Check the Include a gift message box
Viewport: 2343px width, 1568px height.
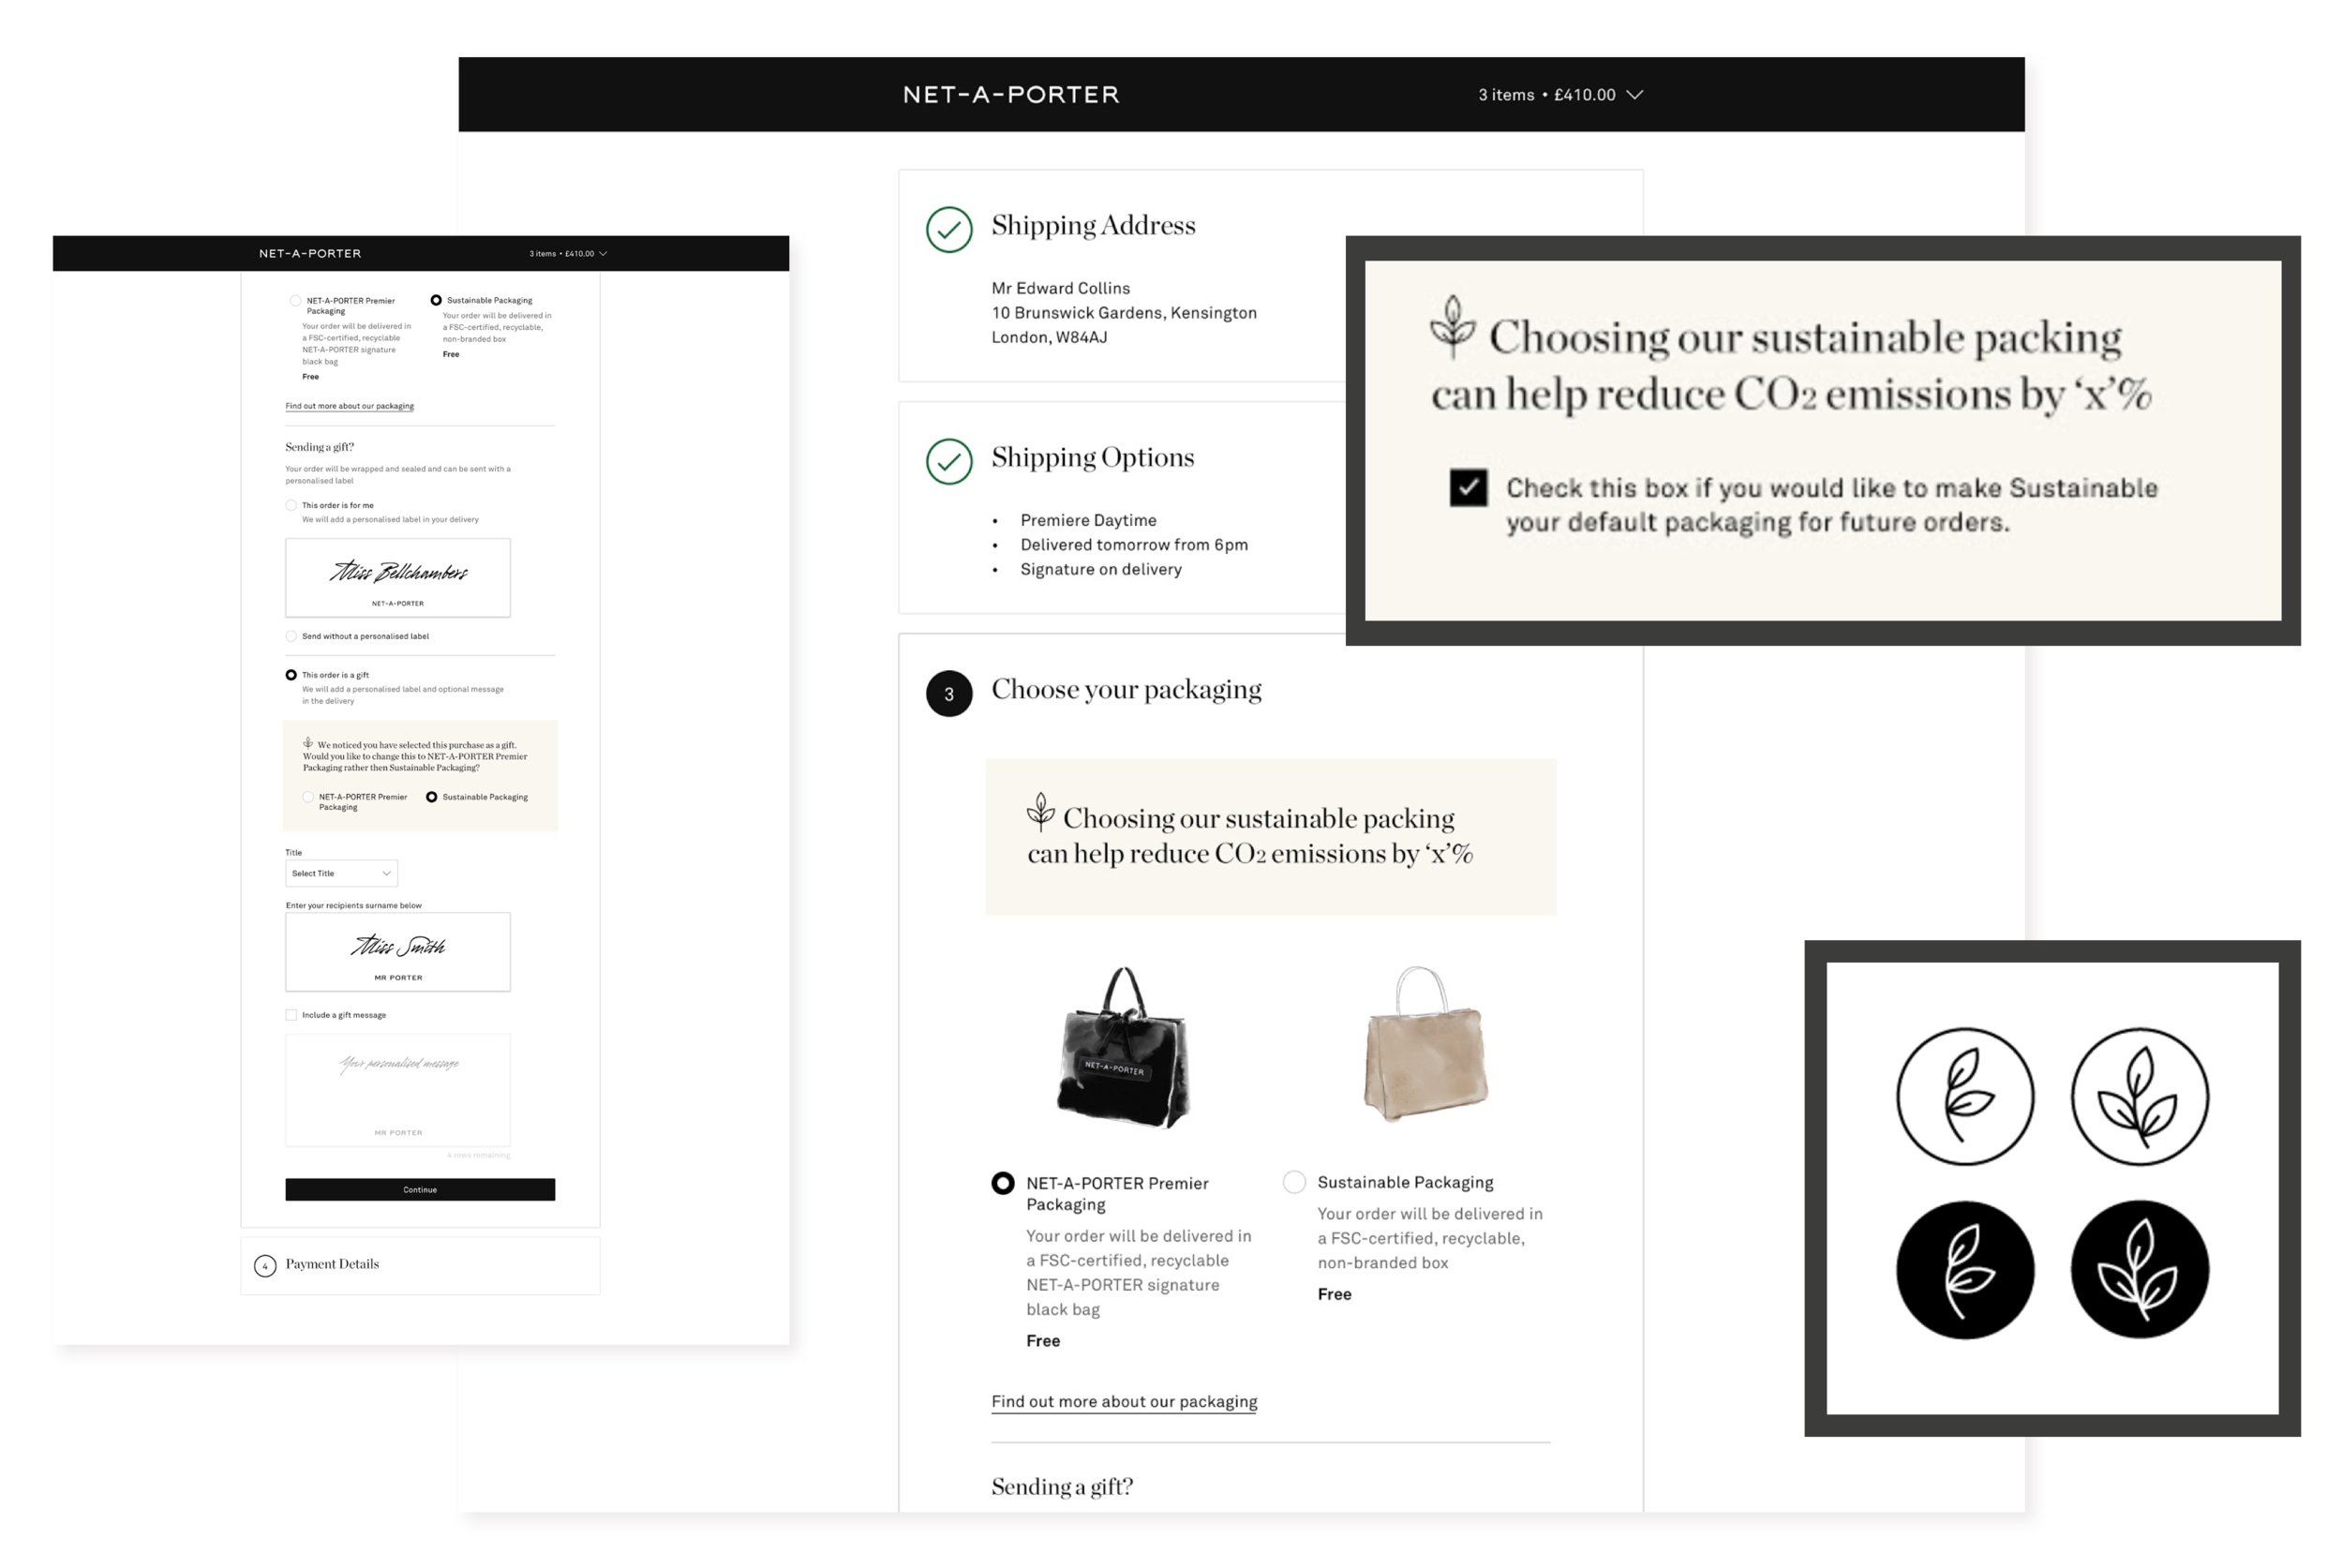pos(291,1015)
